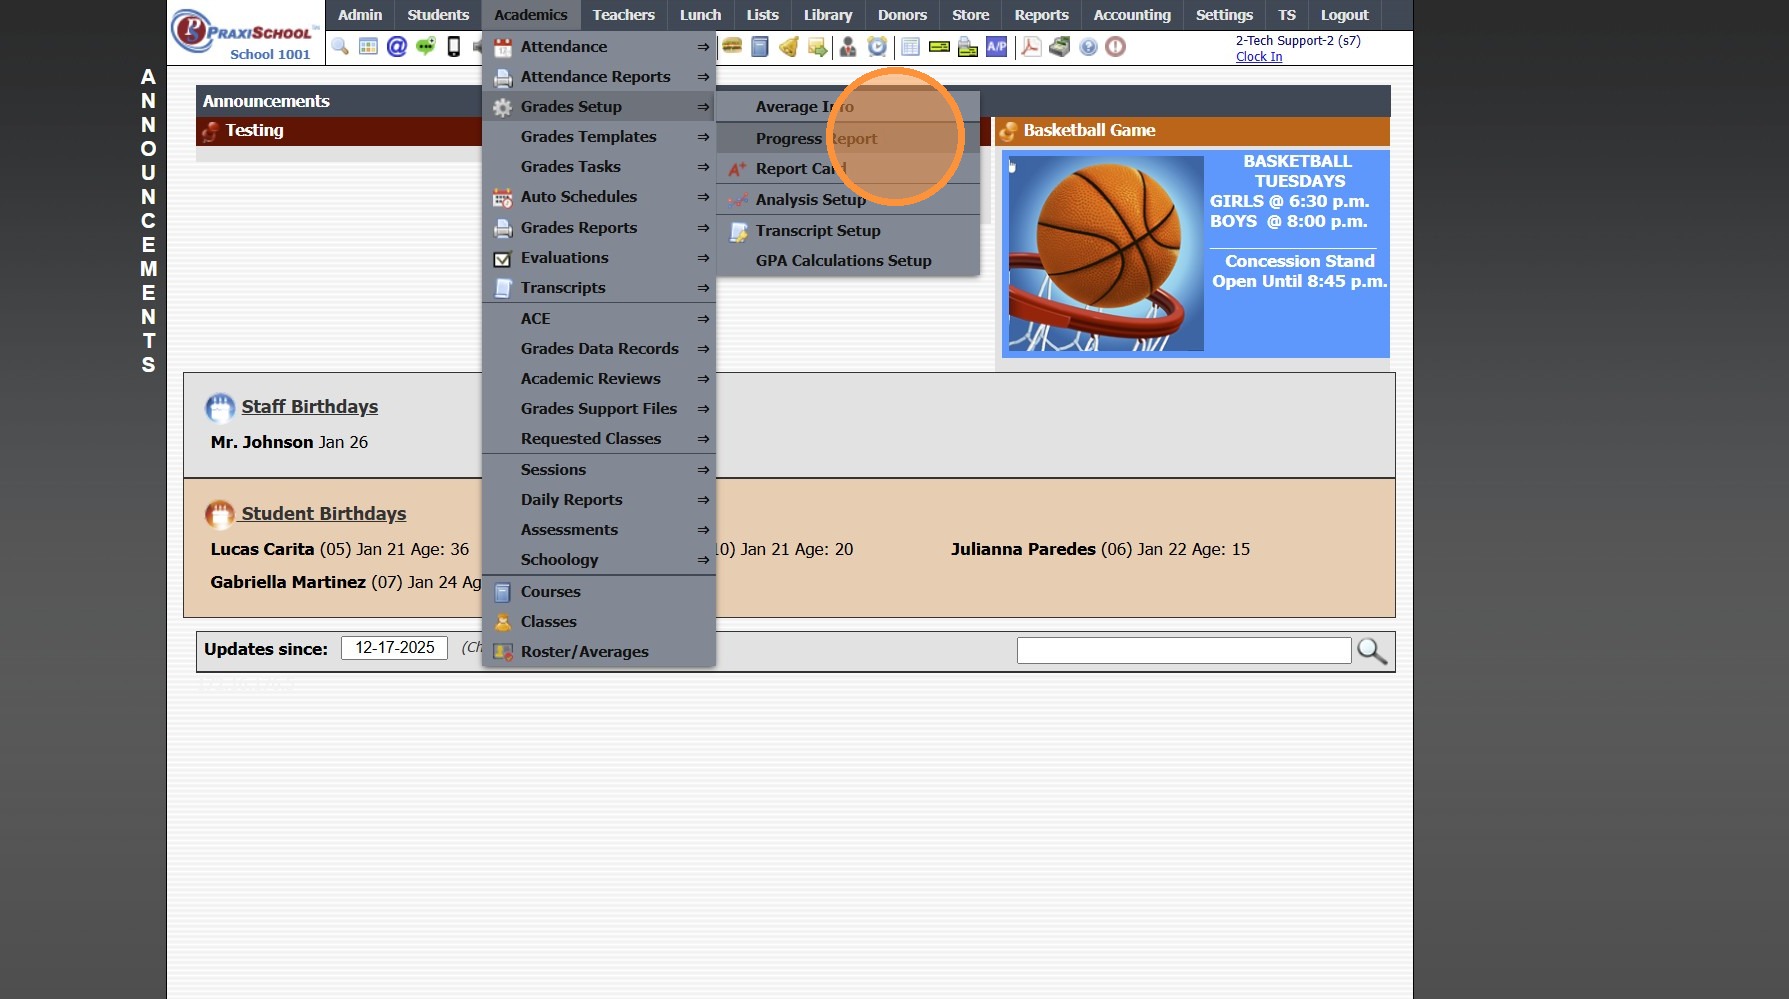Open the Accounting menu

click(1132, 15)
